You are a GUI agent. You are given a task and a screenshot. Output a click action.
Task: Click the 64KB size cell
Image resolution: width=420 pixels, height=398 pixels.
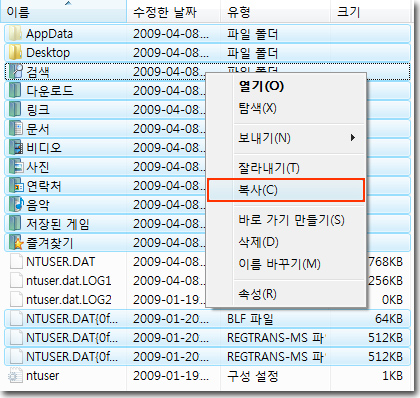(x=389, y=319)
